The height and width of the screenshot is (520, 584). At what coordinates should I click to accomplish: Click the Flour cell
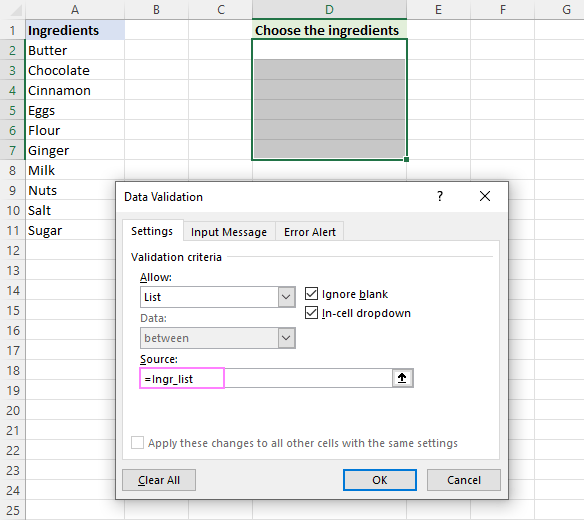click(x=75, y=130)
